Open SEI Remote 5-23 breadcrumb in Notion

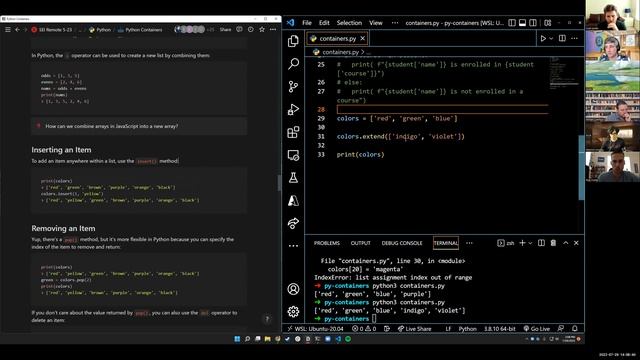click(x=52, y=30)
